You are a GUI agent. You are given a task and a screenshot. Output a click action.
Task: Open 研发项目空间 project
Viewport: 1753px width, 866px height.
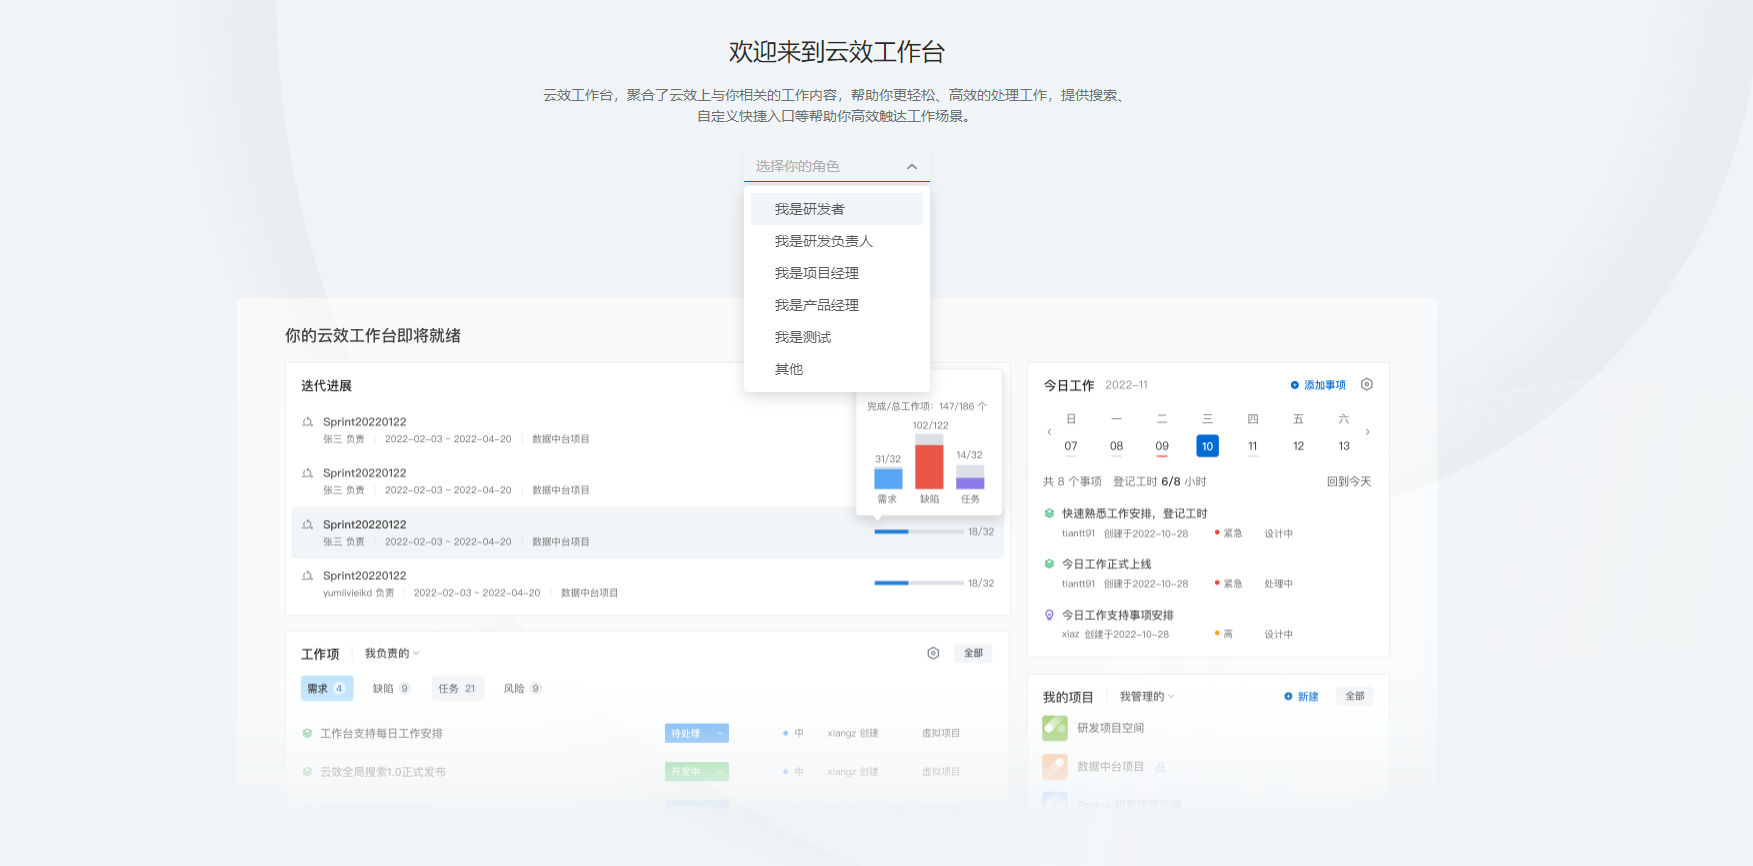point(1110,728)
